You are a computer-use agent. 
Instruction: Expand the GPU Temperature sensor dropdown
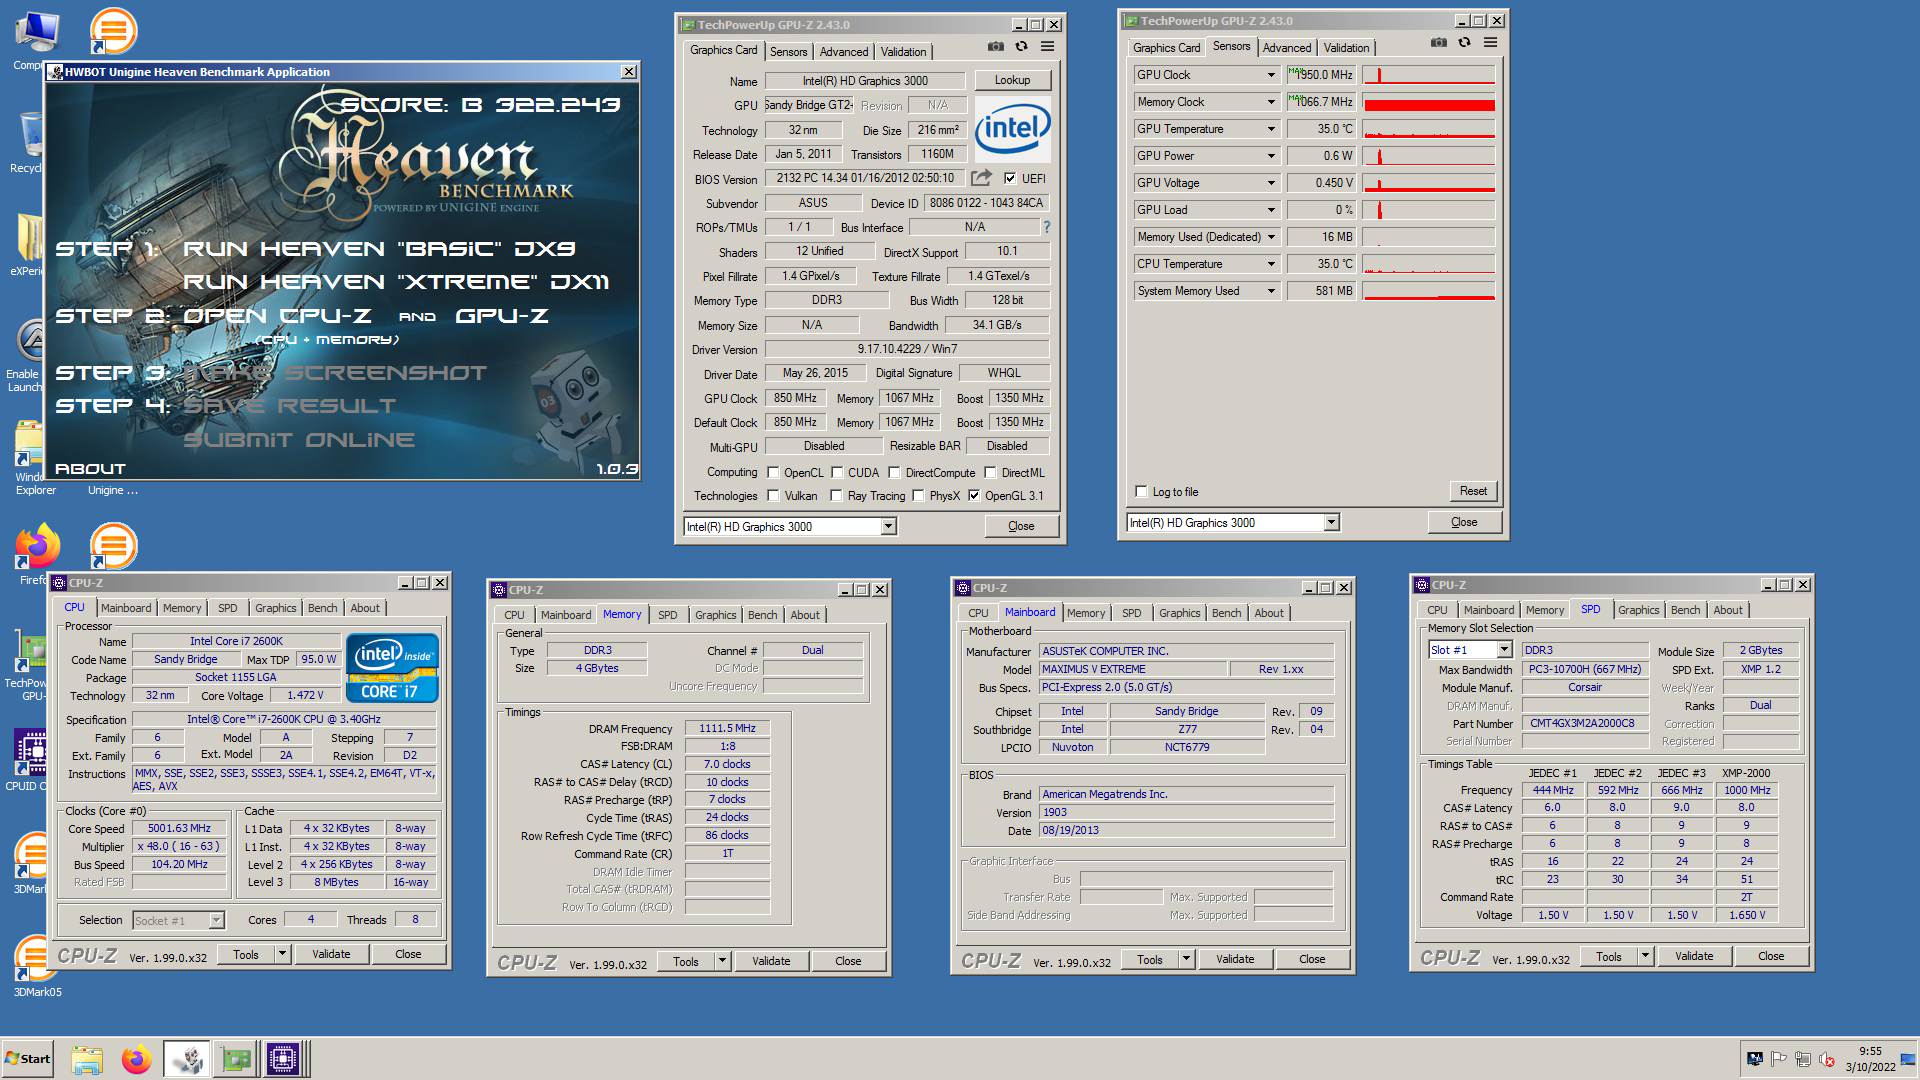coord(1271,129)
